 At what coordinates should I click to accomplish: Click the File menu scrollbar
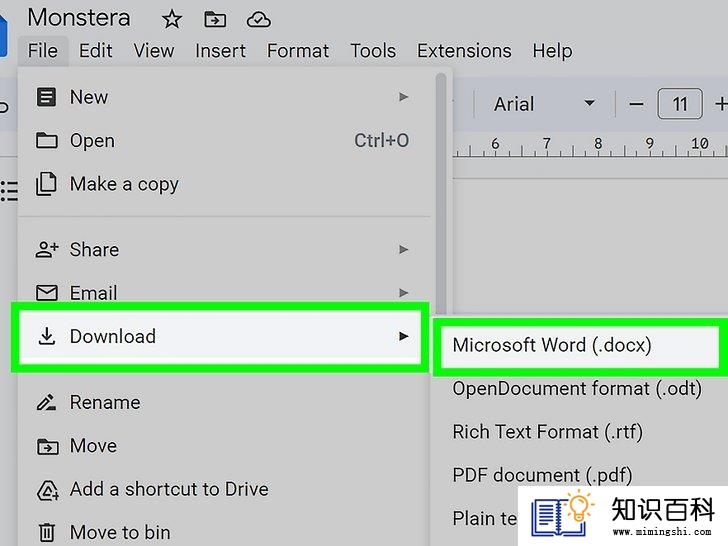click(441, 193)
